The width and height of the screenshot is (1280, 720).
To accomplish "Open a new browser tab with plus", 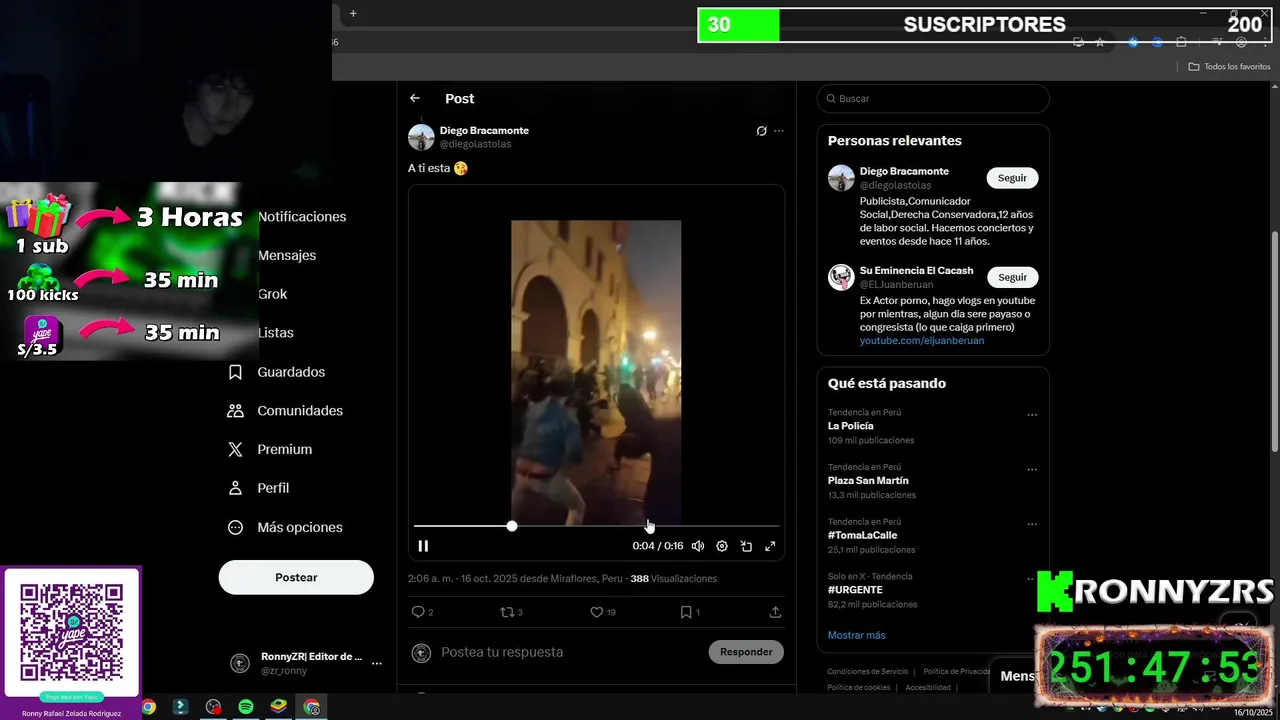I will pos(353,13).
